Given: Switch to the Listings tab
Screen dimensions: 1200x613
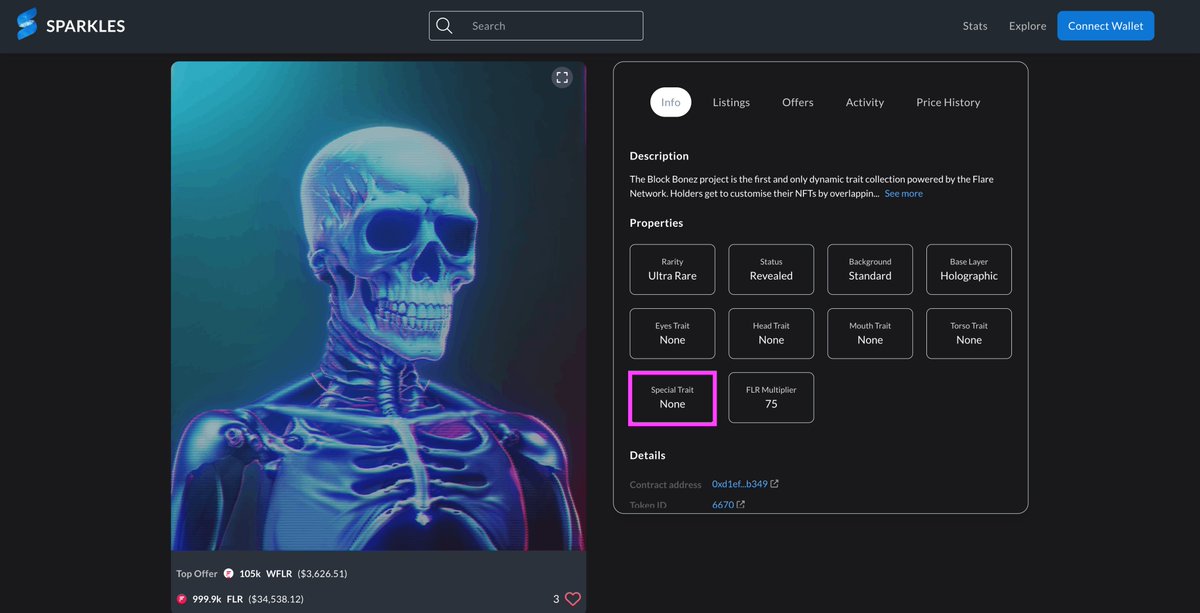Looking at the screenshot, I should point(731,102).
